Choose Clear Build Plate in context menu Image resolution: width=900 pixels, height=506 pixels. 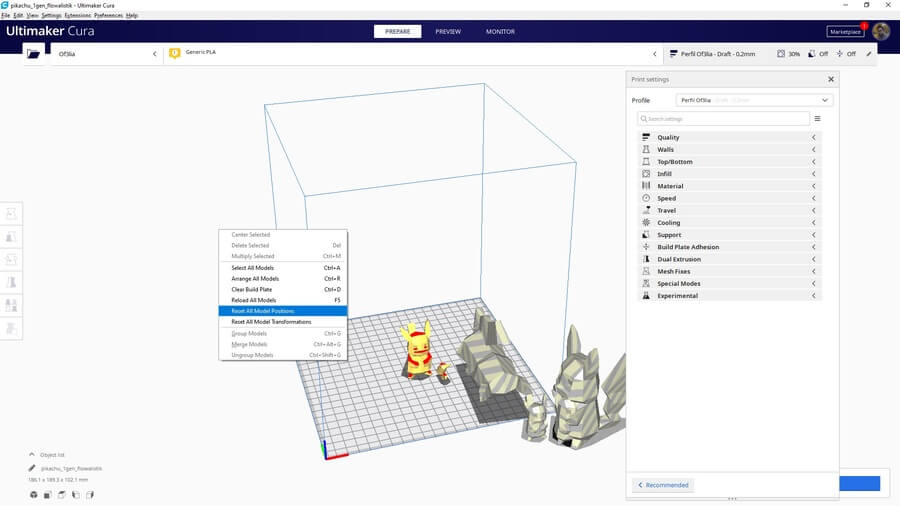point(283,290)
